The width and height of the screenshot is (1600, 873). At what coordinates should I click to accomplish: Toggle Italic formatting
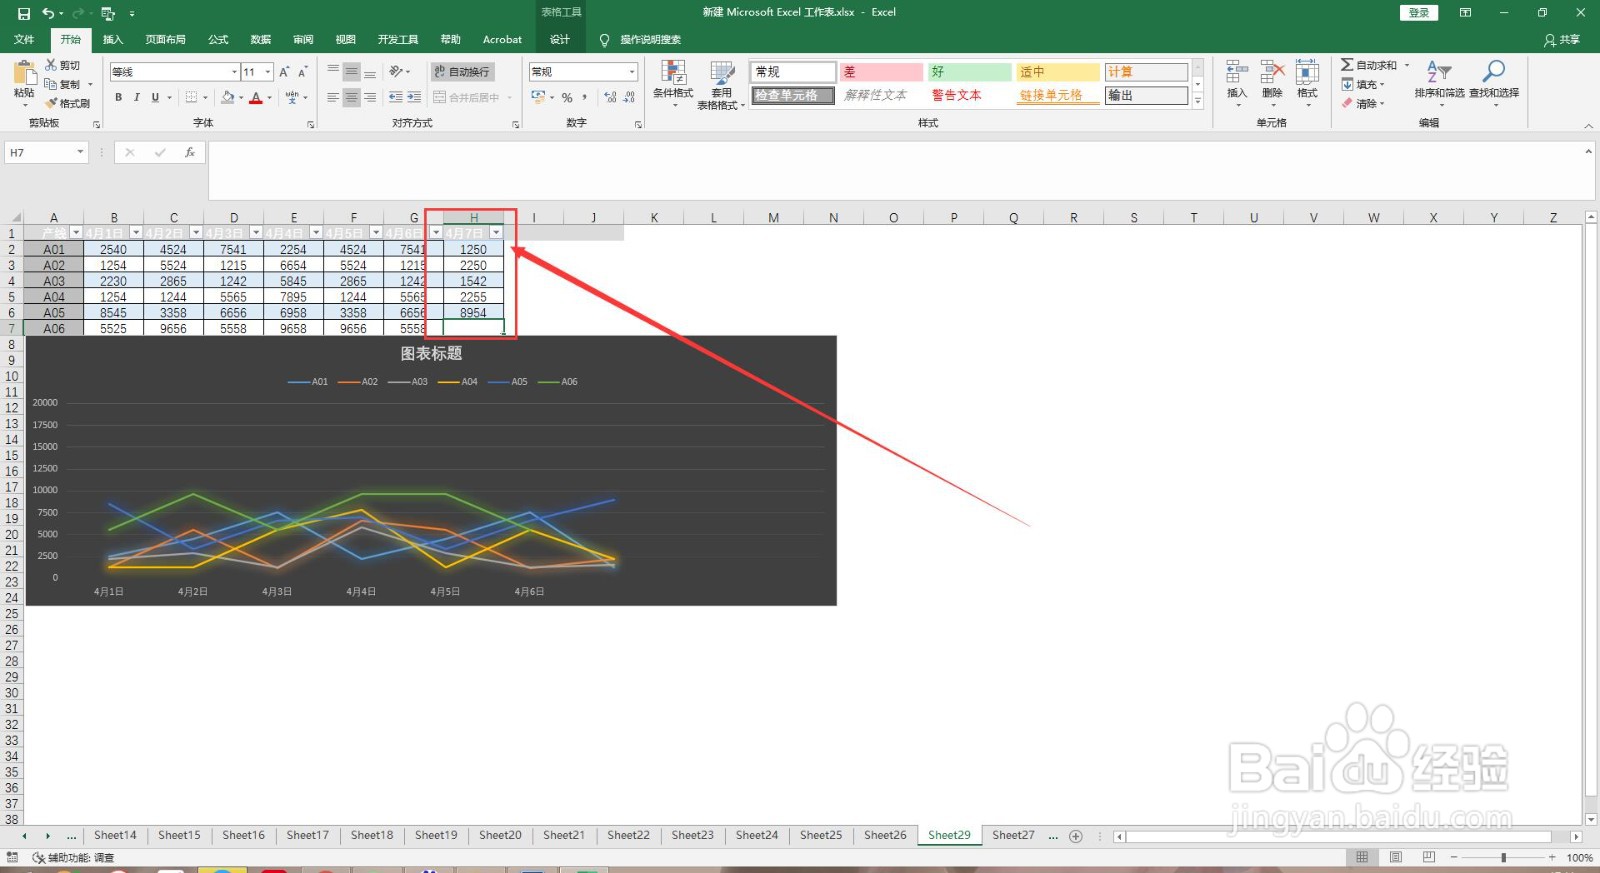pos(136,97)
